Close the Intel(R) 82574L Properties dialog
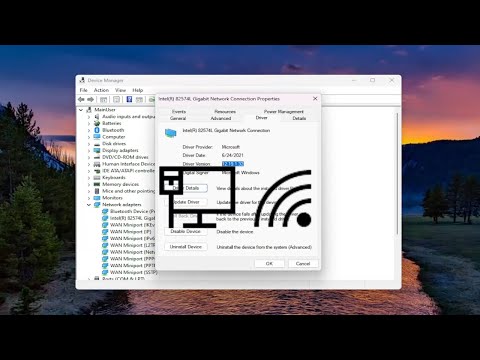 pyautogui.click(x=315, y=99)
